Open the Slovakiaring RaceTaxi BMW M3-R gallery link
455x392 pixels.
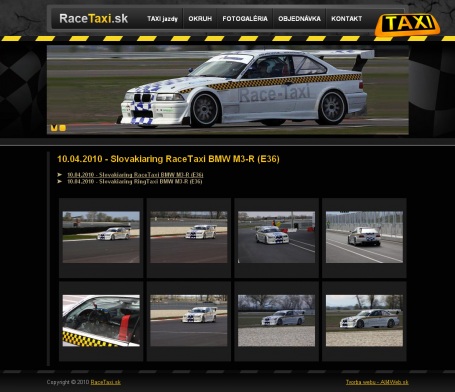tap(135, 175)
